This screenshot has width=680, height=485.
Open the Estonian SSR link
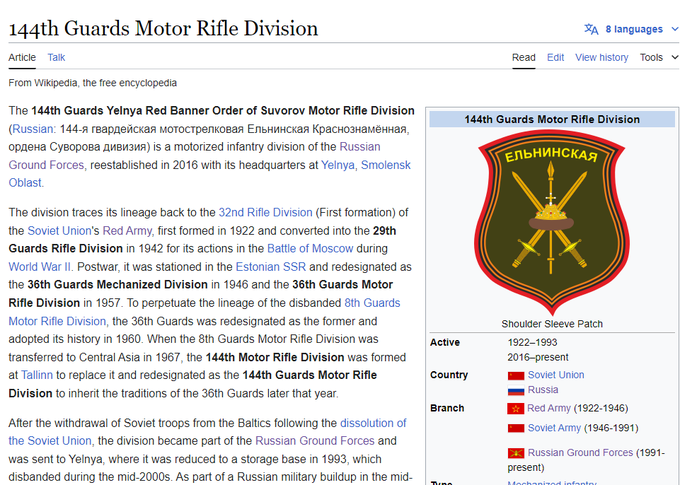click(x=271, y=266)
